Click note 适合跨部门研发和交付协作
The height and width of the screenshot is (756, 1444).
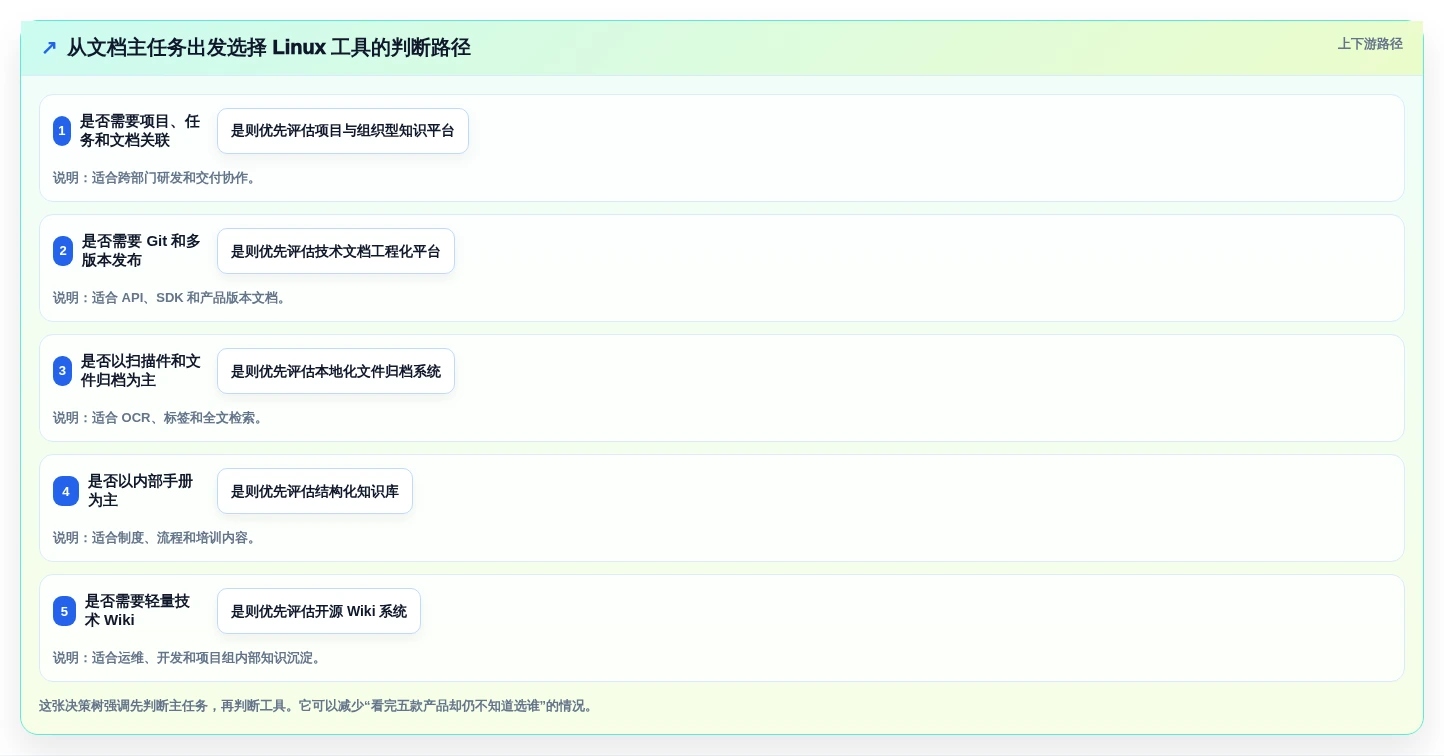pyautogui.click(x=157, y=178)
